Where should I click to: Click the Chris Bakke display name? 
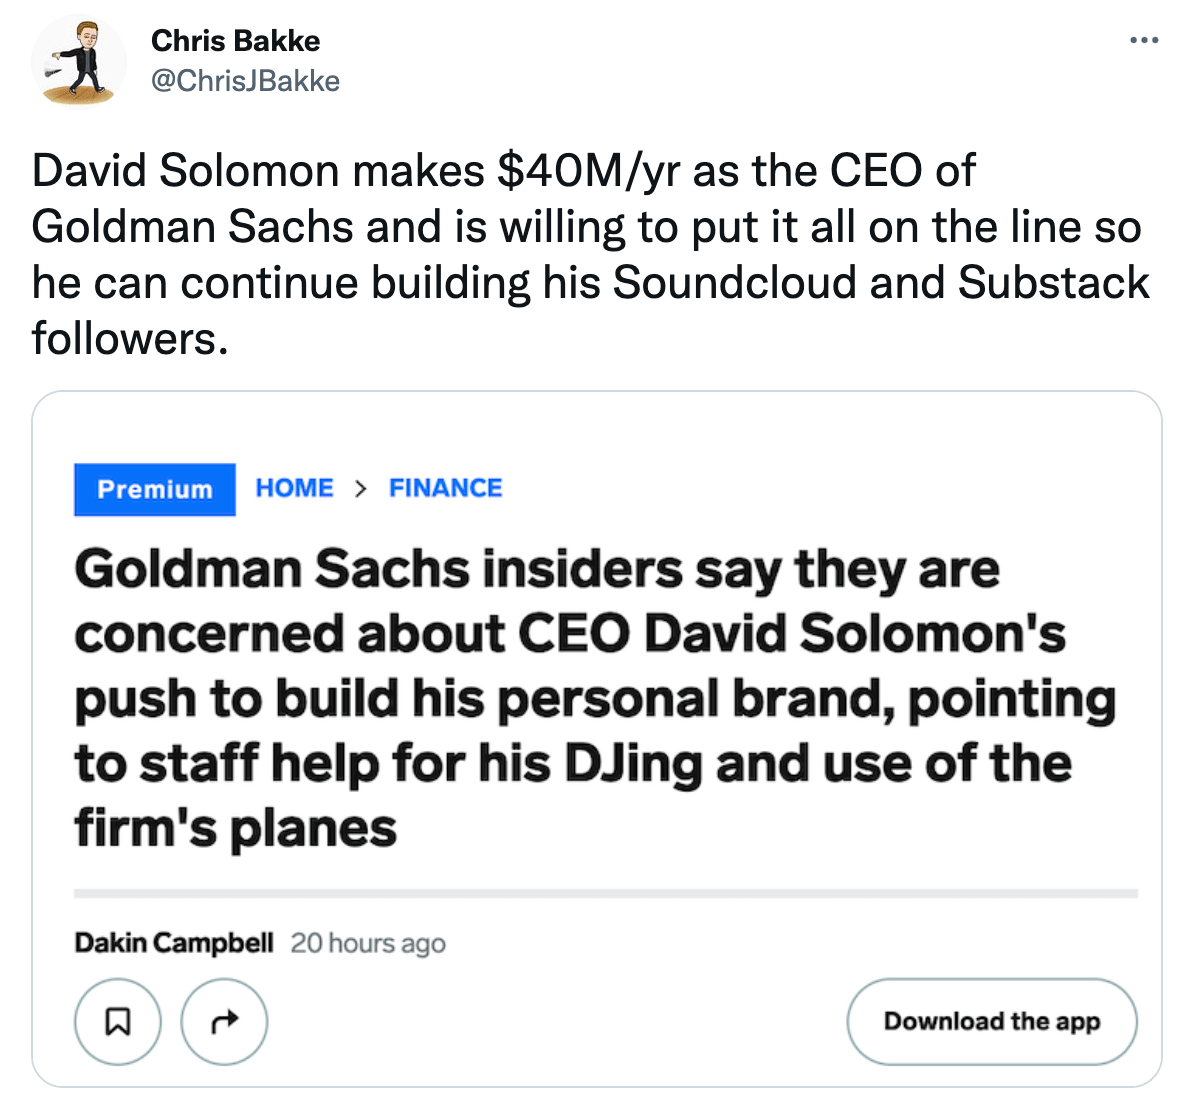236,41
